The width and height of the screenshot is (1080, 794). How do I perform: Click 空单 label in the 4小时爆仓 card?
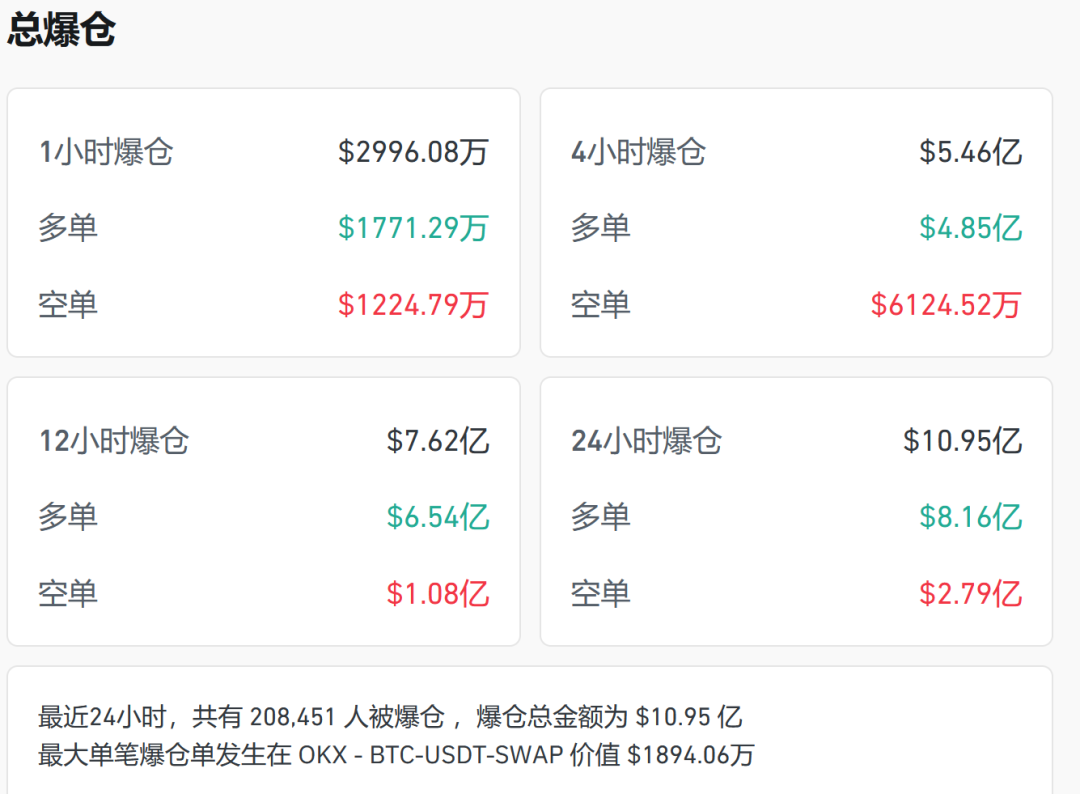click(x=601, y=304)
